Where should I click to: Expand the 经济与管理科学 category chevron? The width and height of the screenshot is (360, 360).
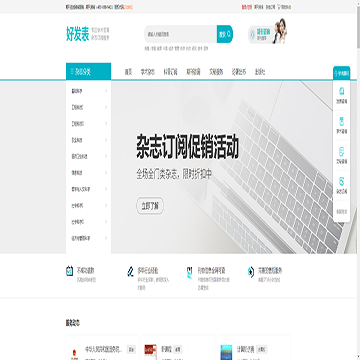tap(106, 238)
